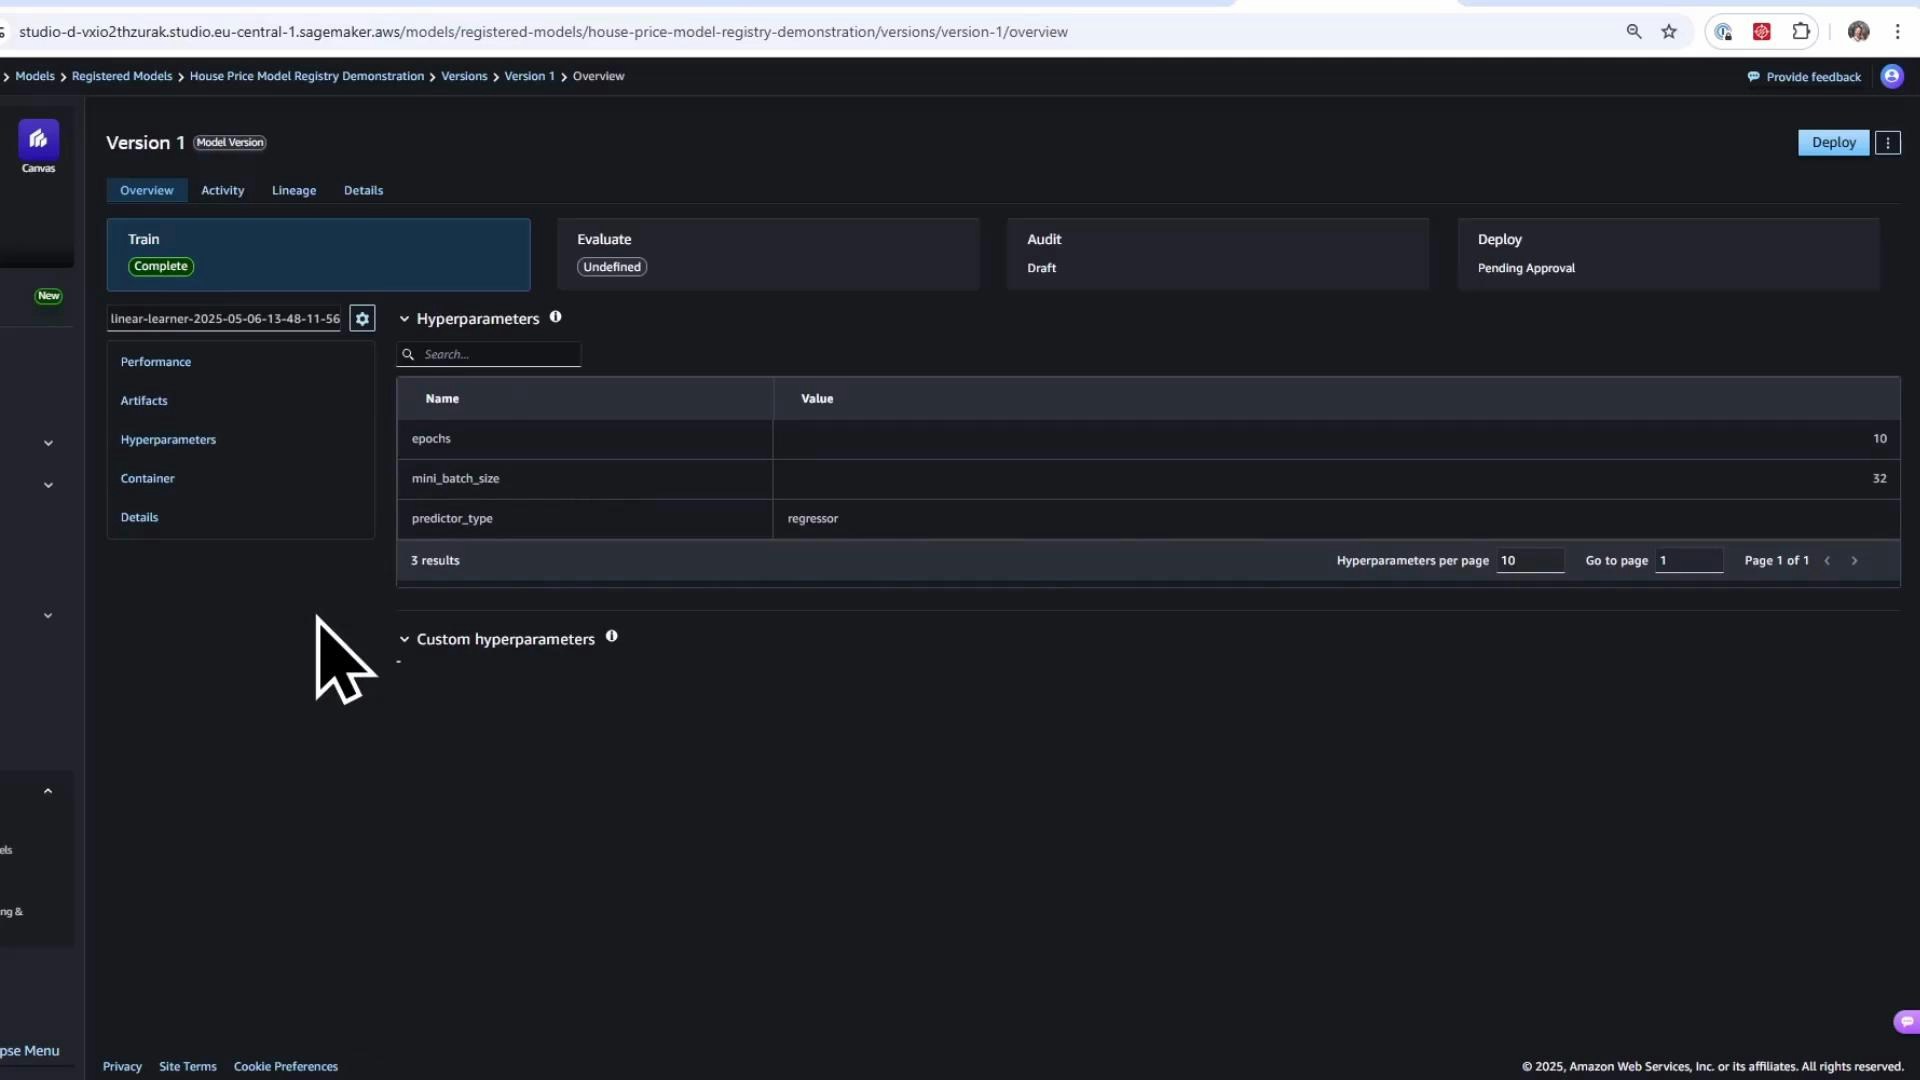Go to next hyperparameters page arrow
Viewport: 1920px width, 1080px height.
1854,561
